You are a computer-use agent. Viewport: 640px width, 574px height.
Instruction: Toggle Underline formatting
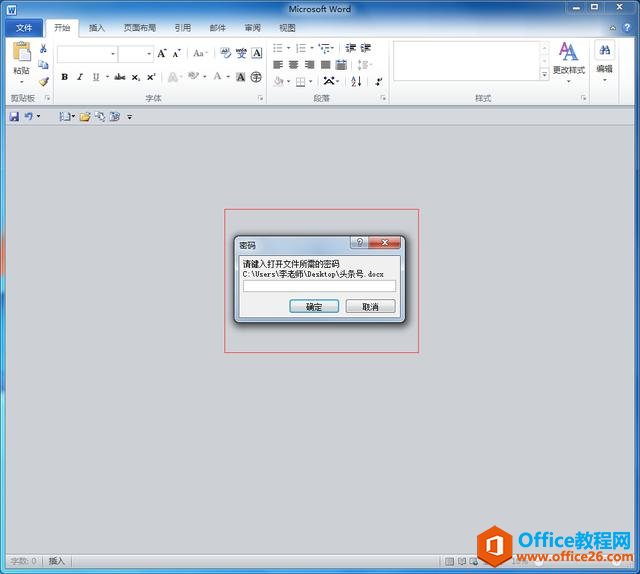coord(96,77)
